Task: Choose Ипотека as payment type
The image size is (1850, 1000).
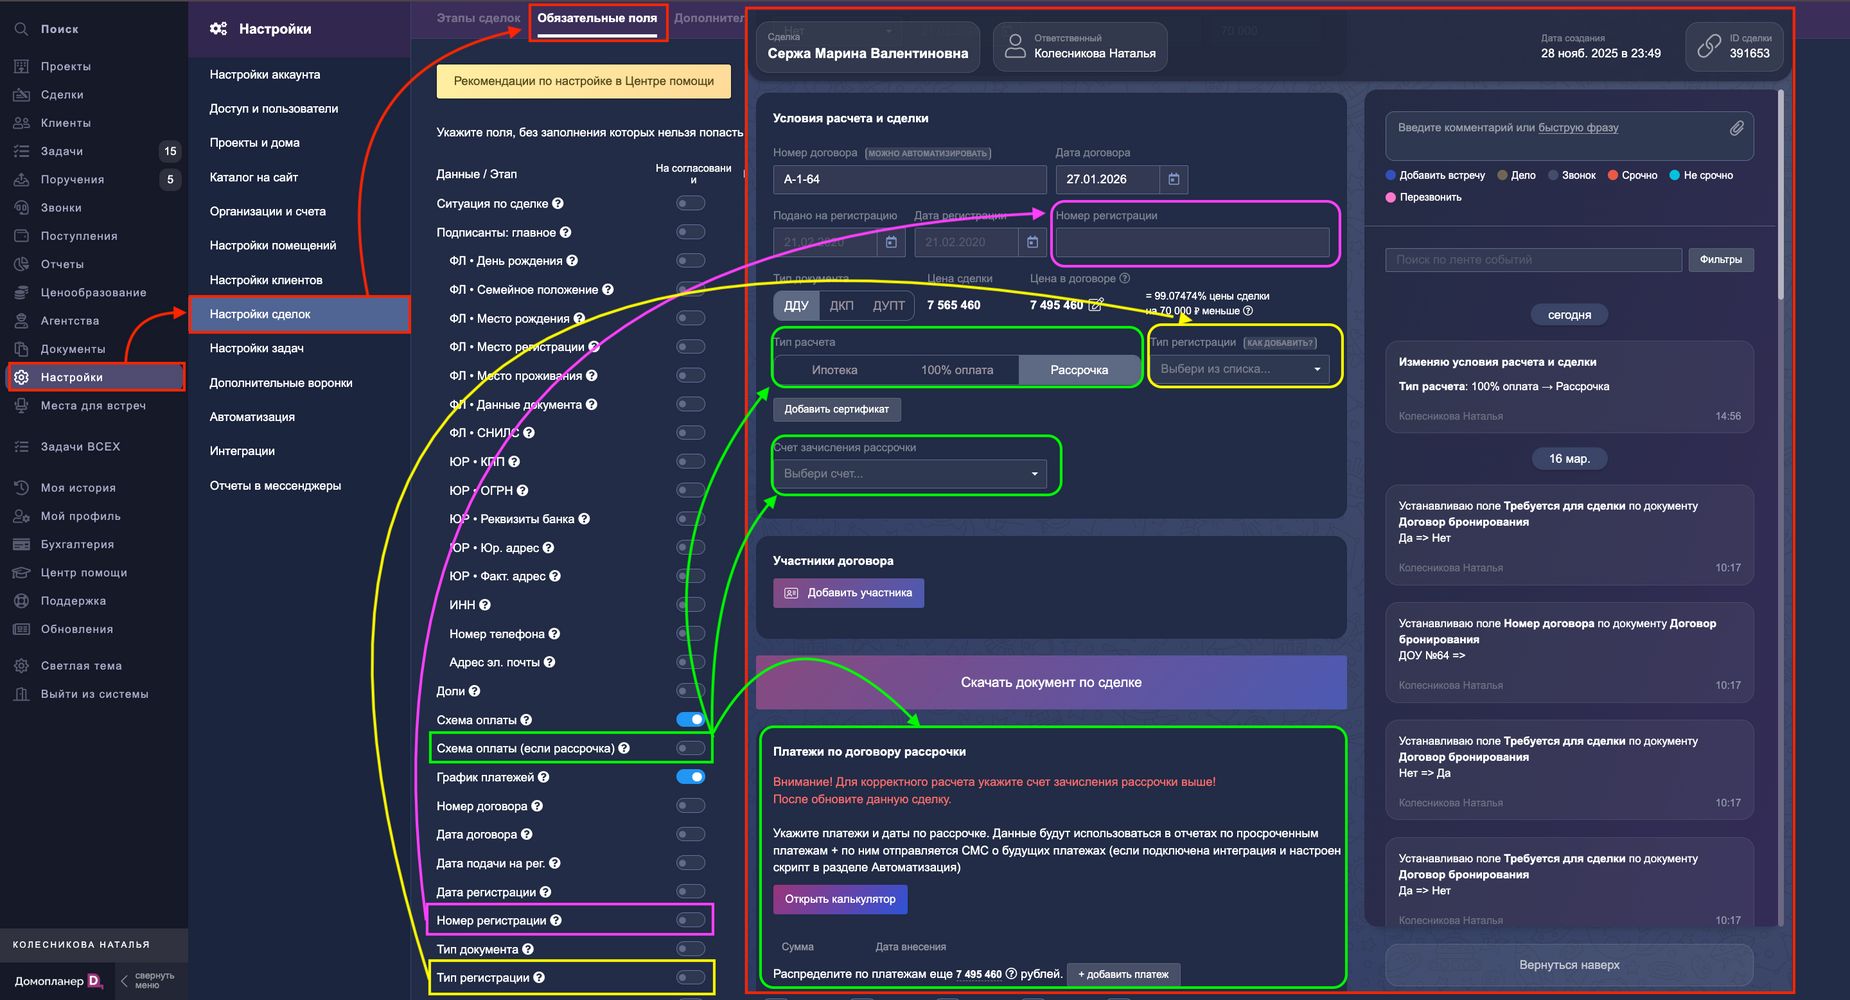Action: tap(835, 370)
